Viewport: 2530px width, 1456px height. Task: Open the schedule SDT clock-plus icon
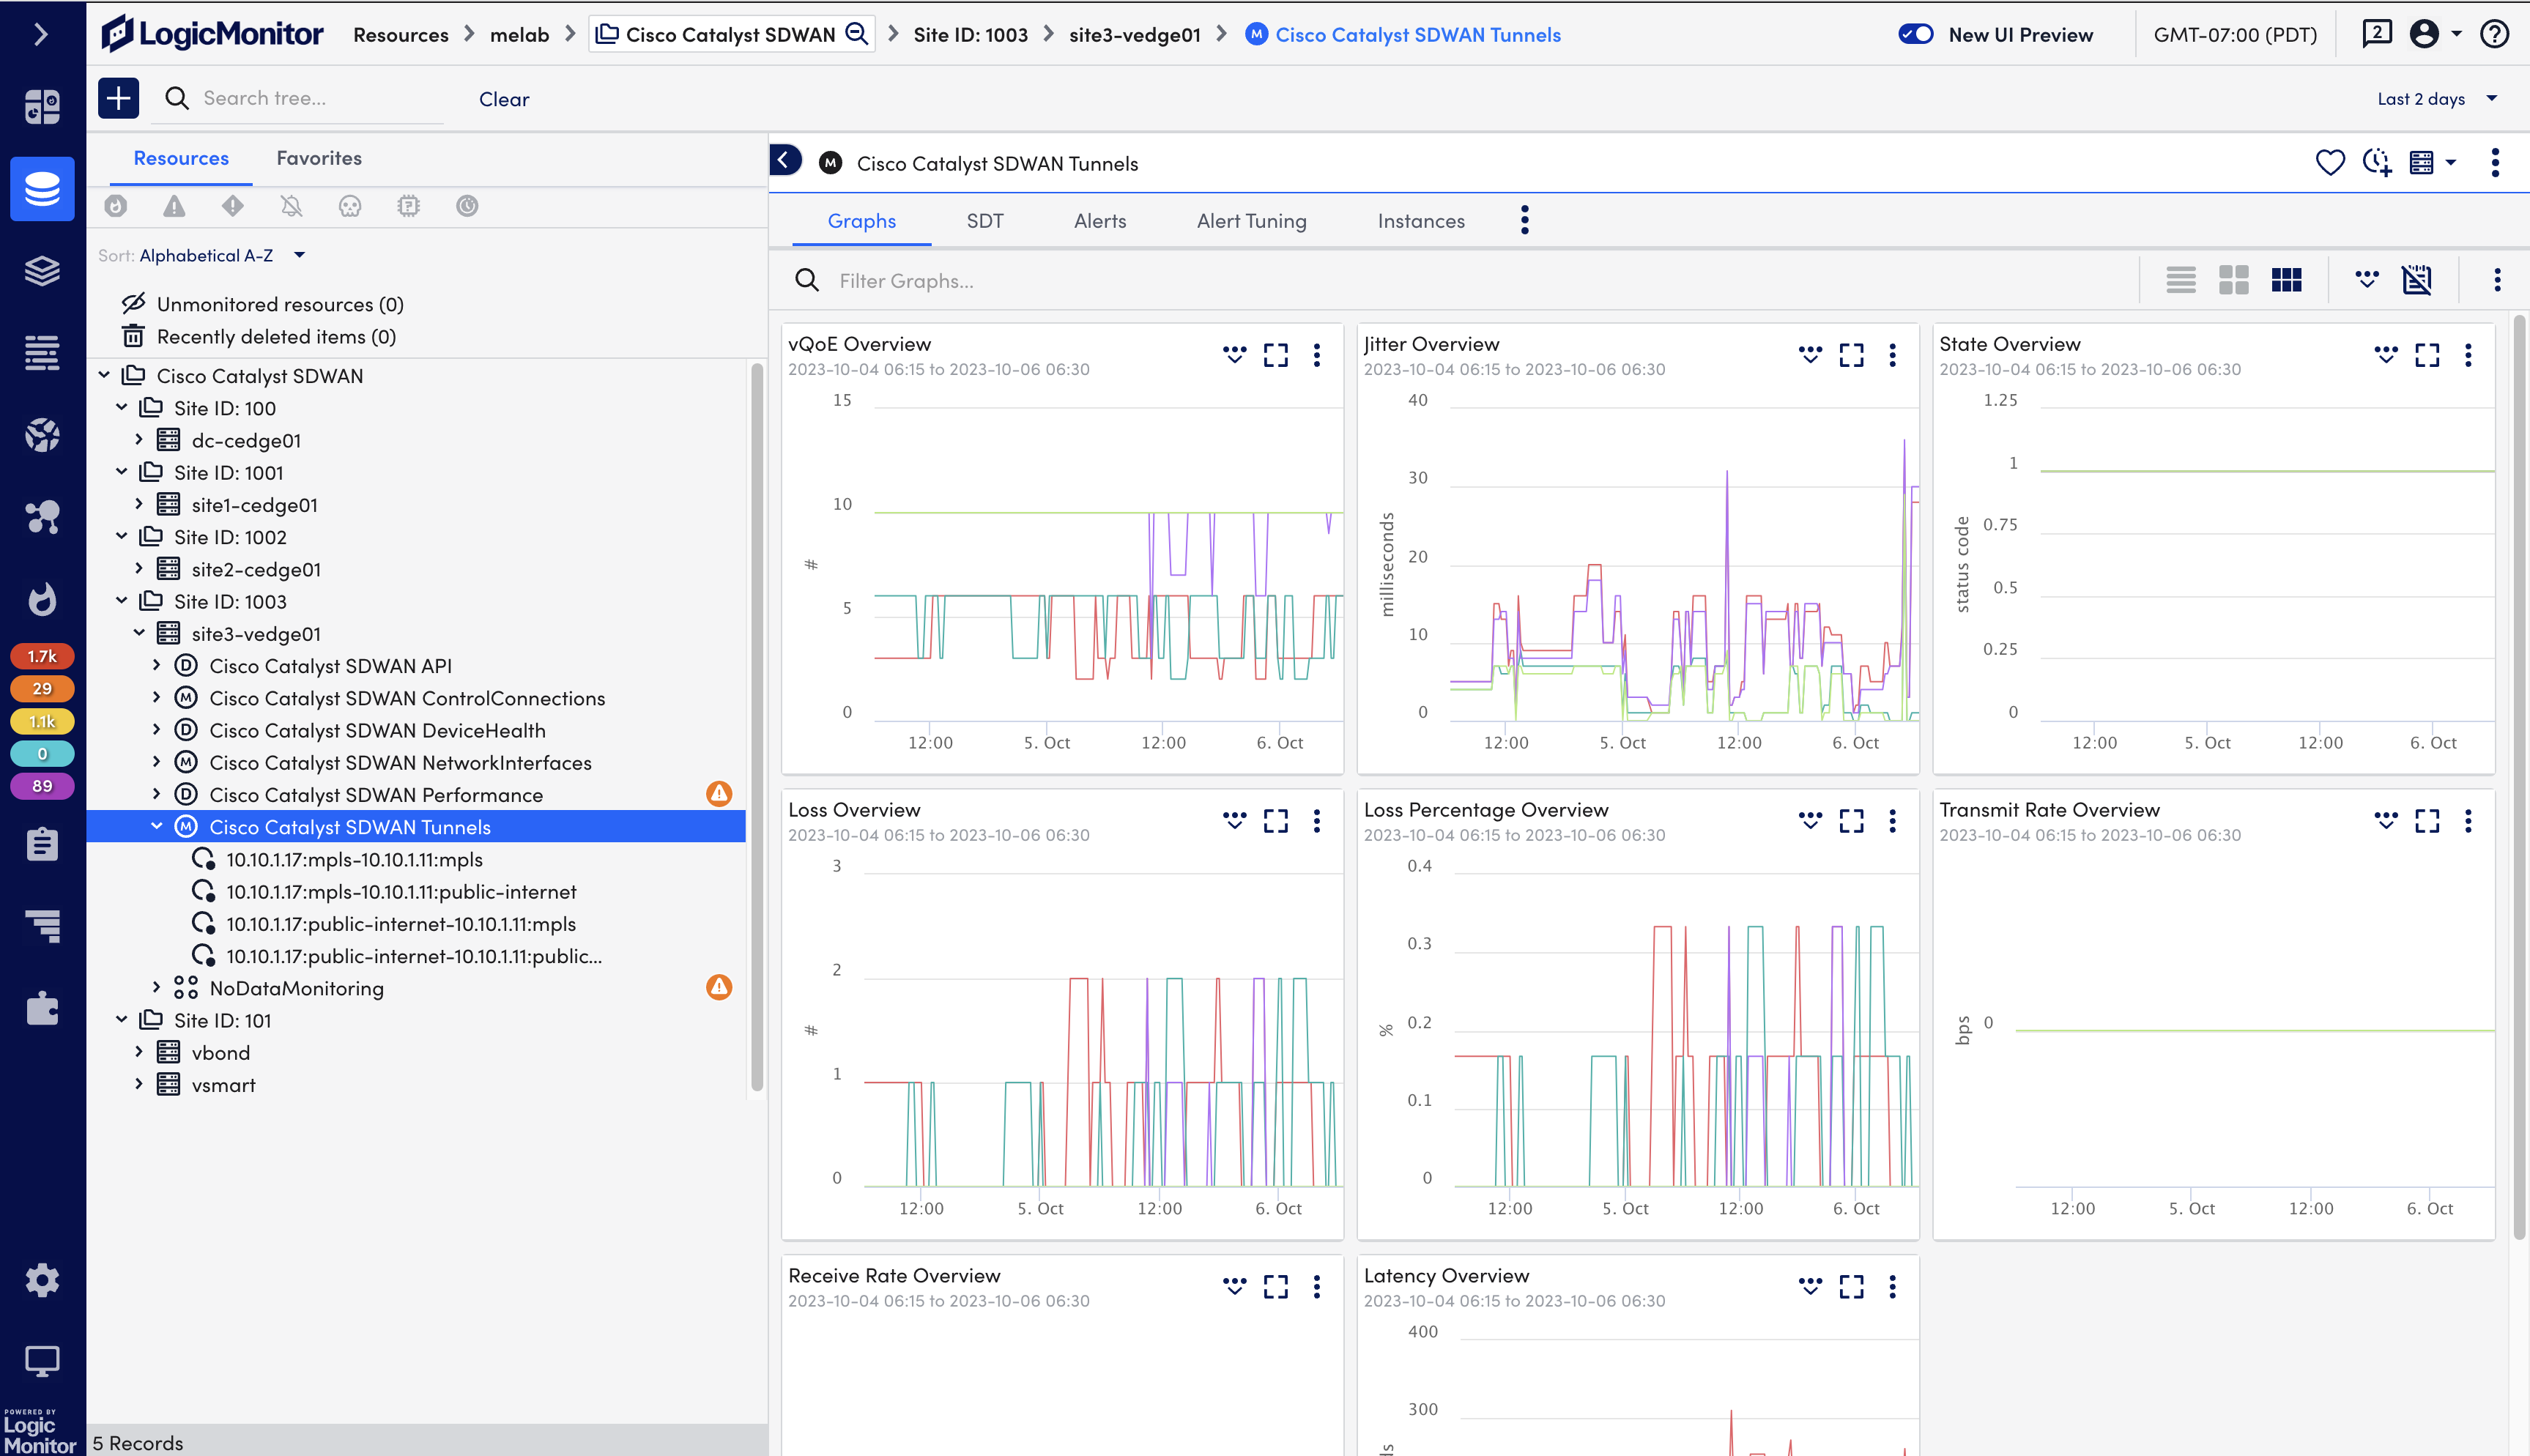tap(2377, 162)
